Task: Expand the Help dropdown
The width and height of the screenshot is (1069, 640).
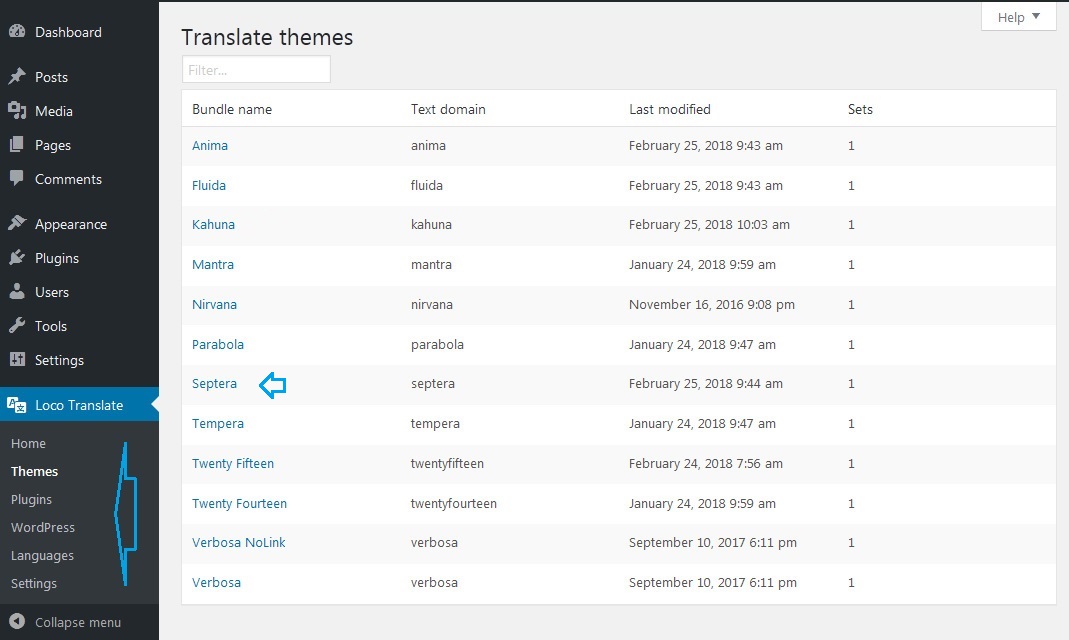Action: (1019, 17)
